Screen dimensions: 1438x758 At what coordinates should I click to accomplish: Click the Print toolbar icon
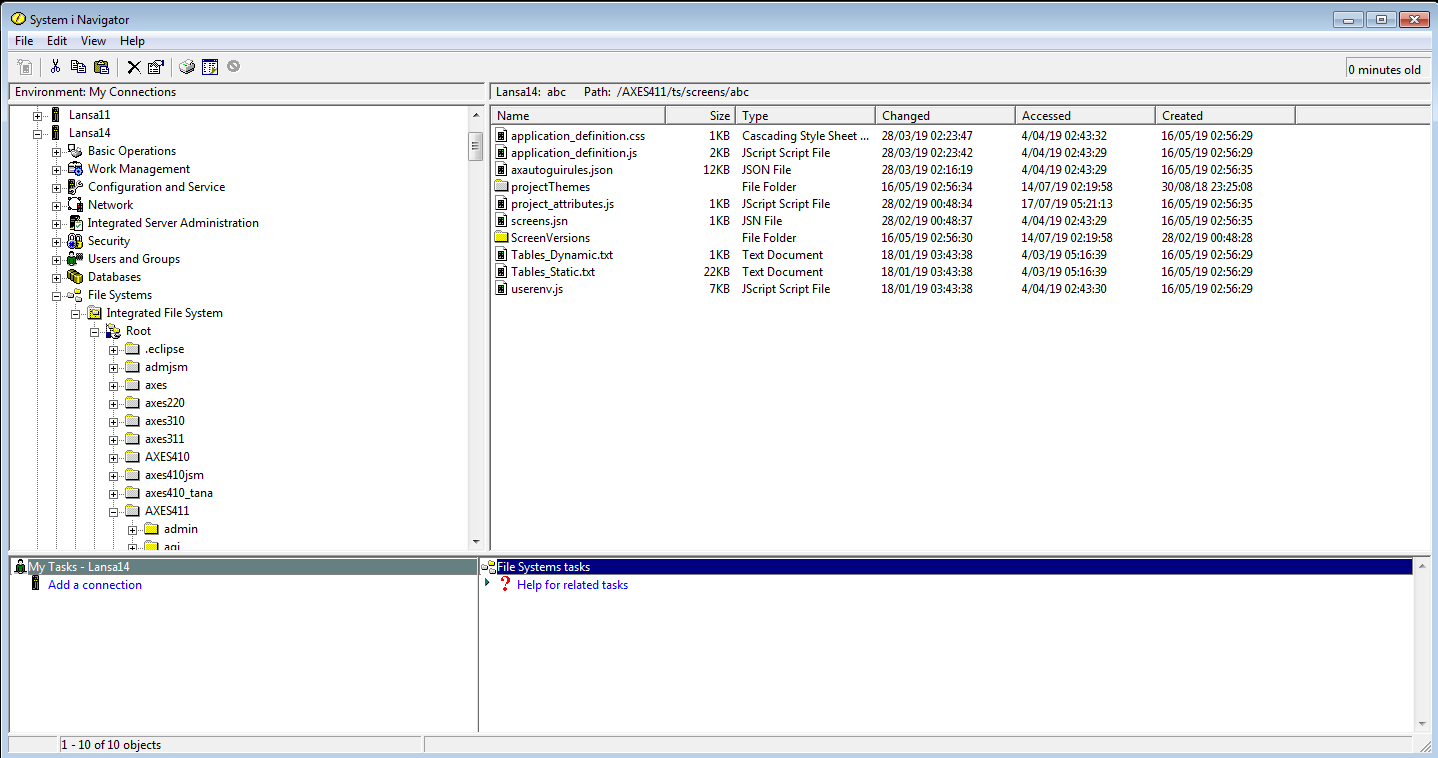click(x=187, y=67)
